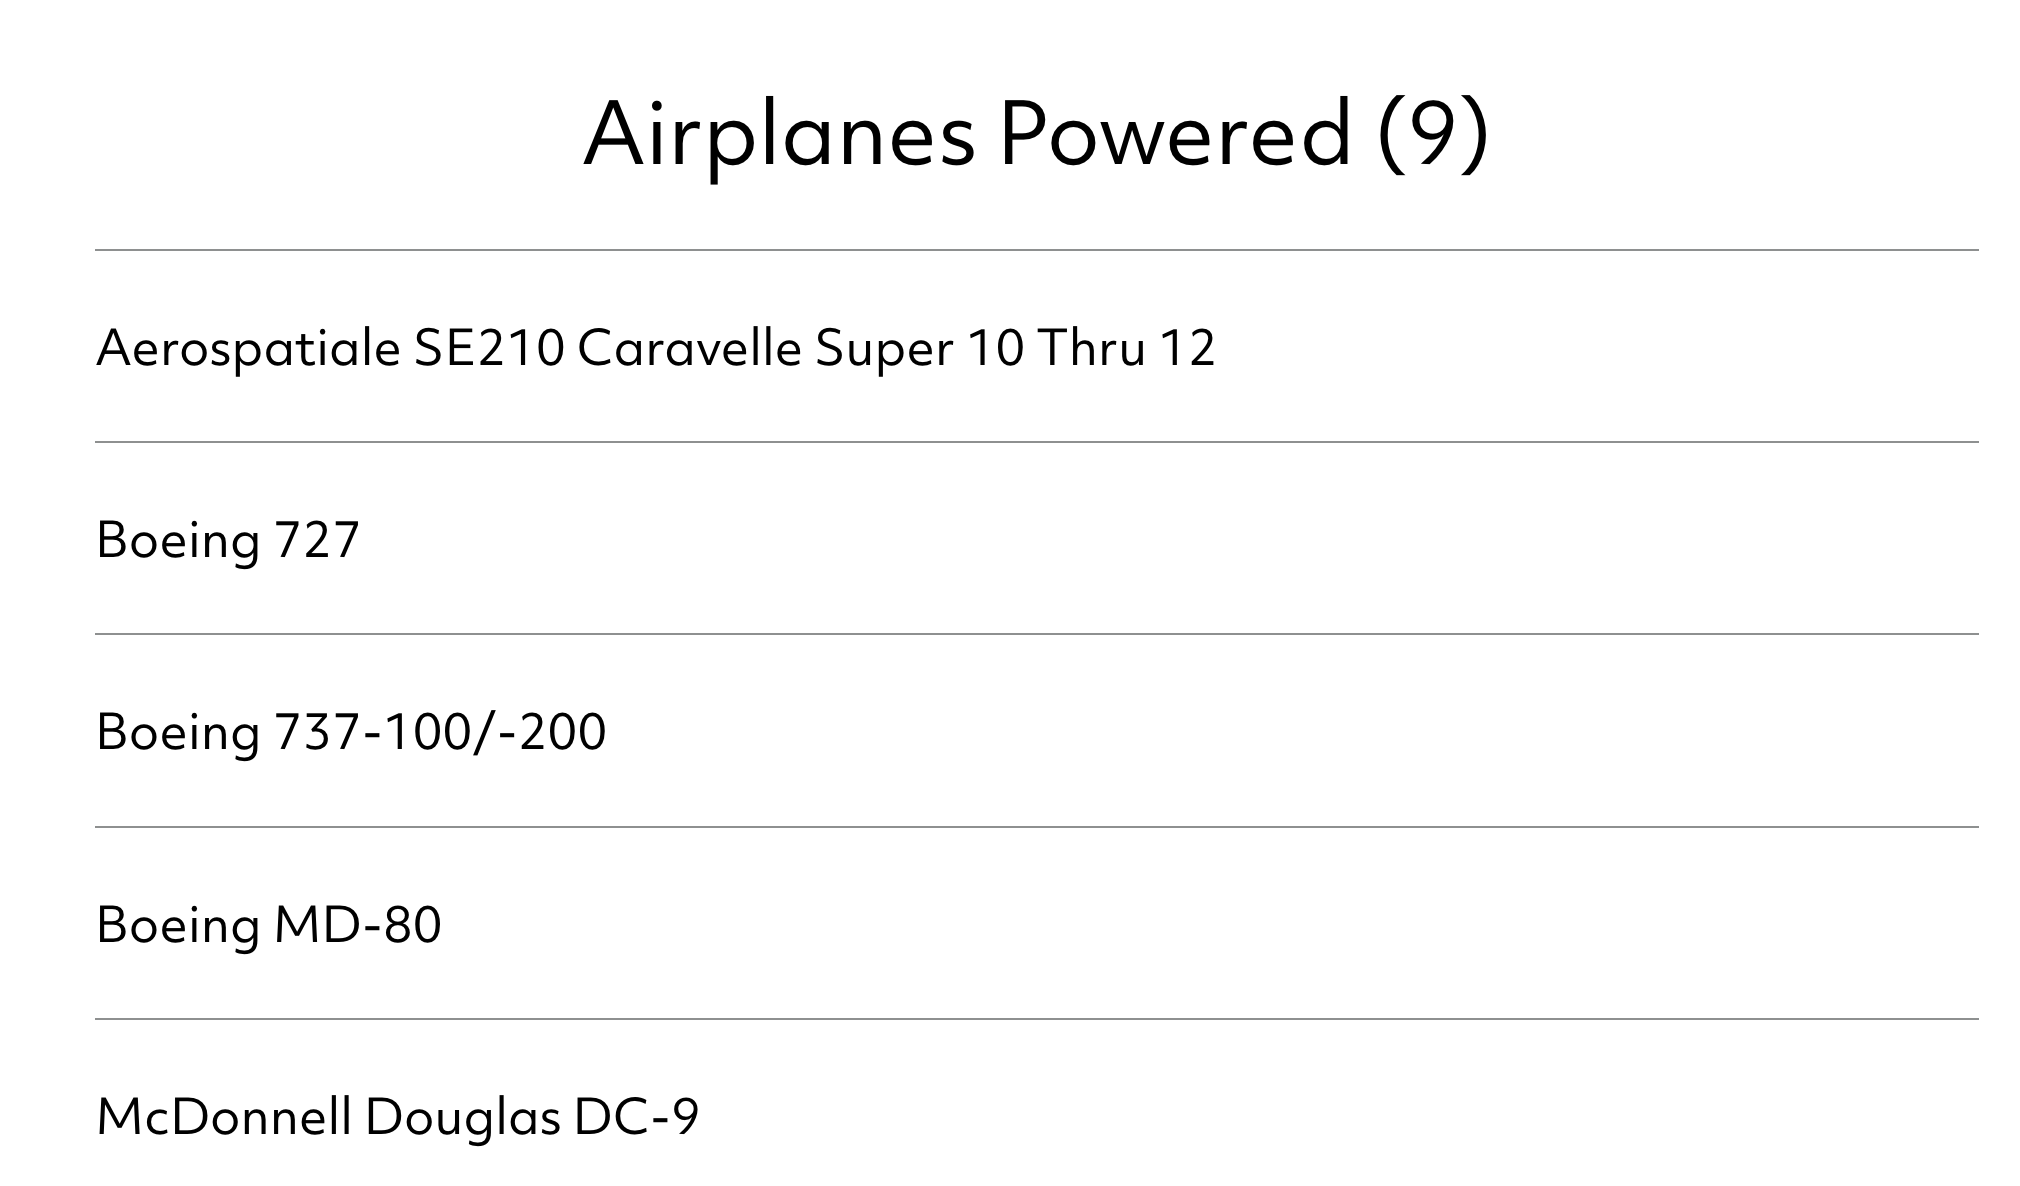Click the '737-100/-200' model number
This screenshot has height=1186, width=2020.
point(440,732)
